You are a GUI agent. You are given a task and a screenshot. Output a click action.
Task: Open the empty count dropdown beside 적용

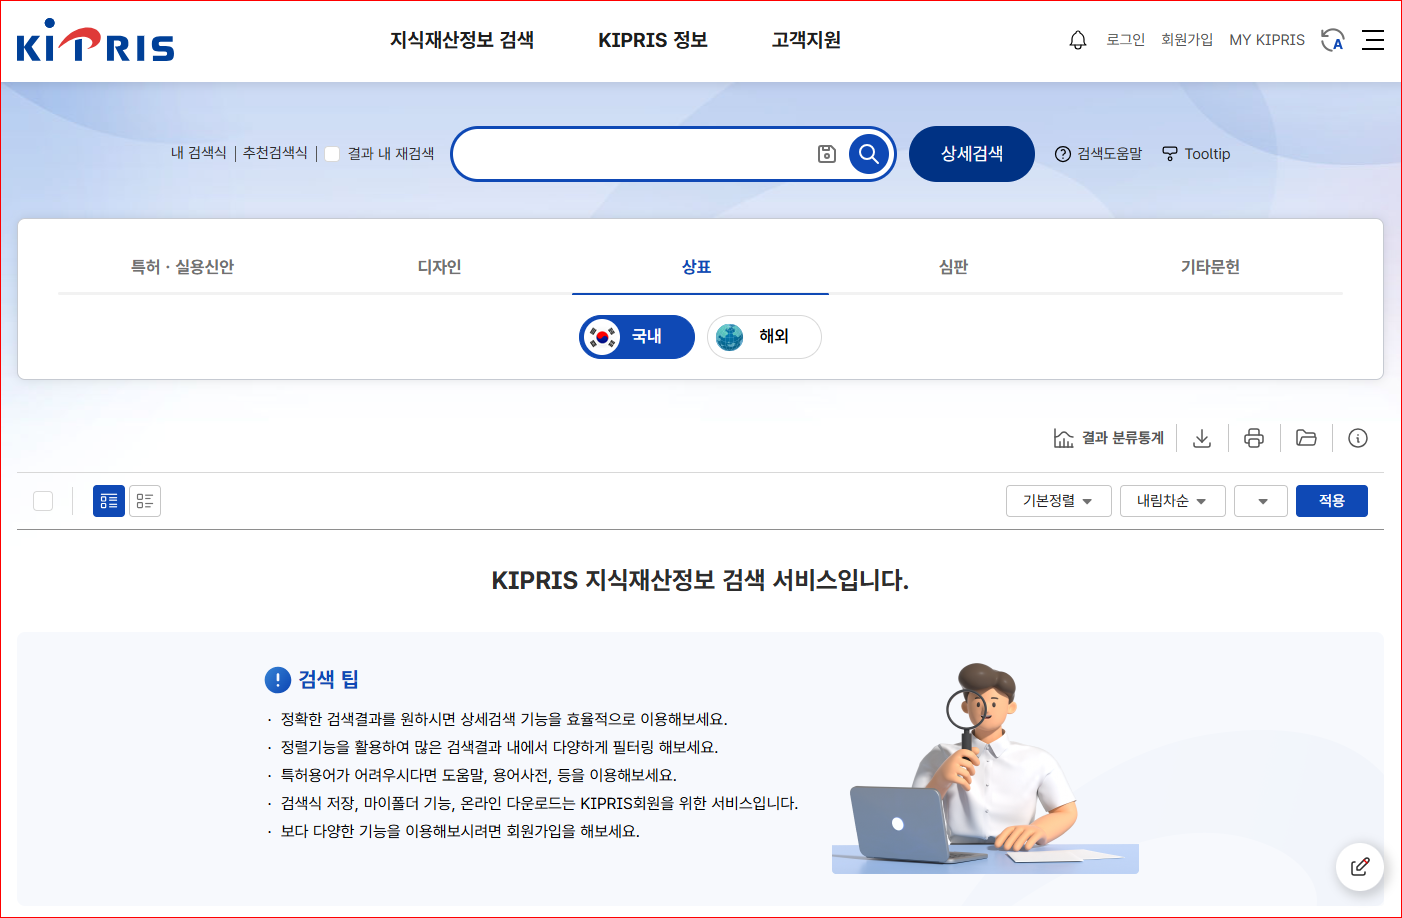coord(1260,501)
